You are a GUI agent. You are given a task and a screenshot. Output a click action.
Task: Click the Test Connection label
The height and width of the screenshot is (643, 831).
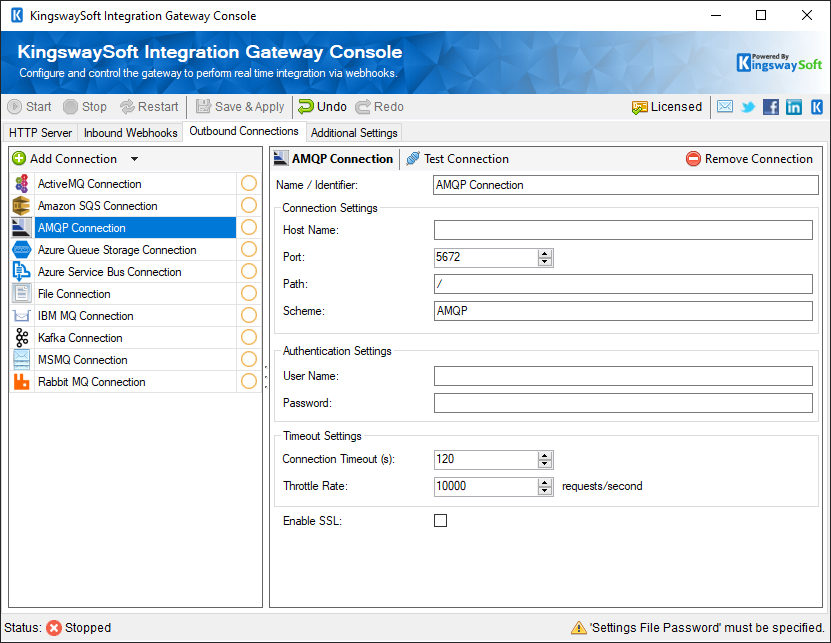pyautogui.click(x=466, y=158)
